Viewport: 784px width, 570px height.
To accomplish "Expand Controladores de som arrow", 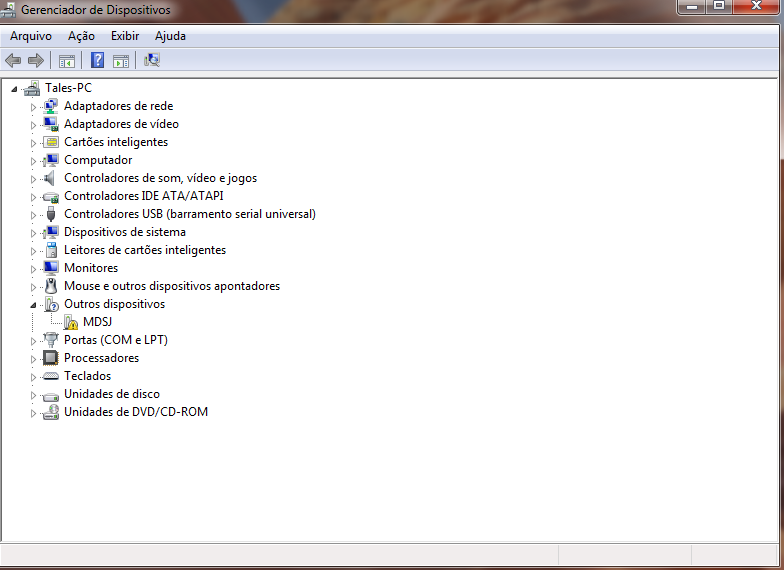I will tap(33, 179).
